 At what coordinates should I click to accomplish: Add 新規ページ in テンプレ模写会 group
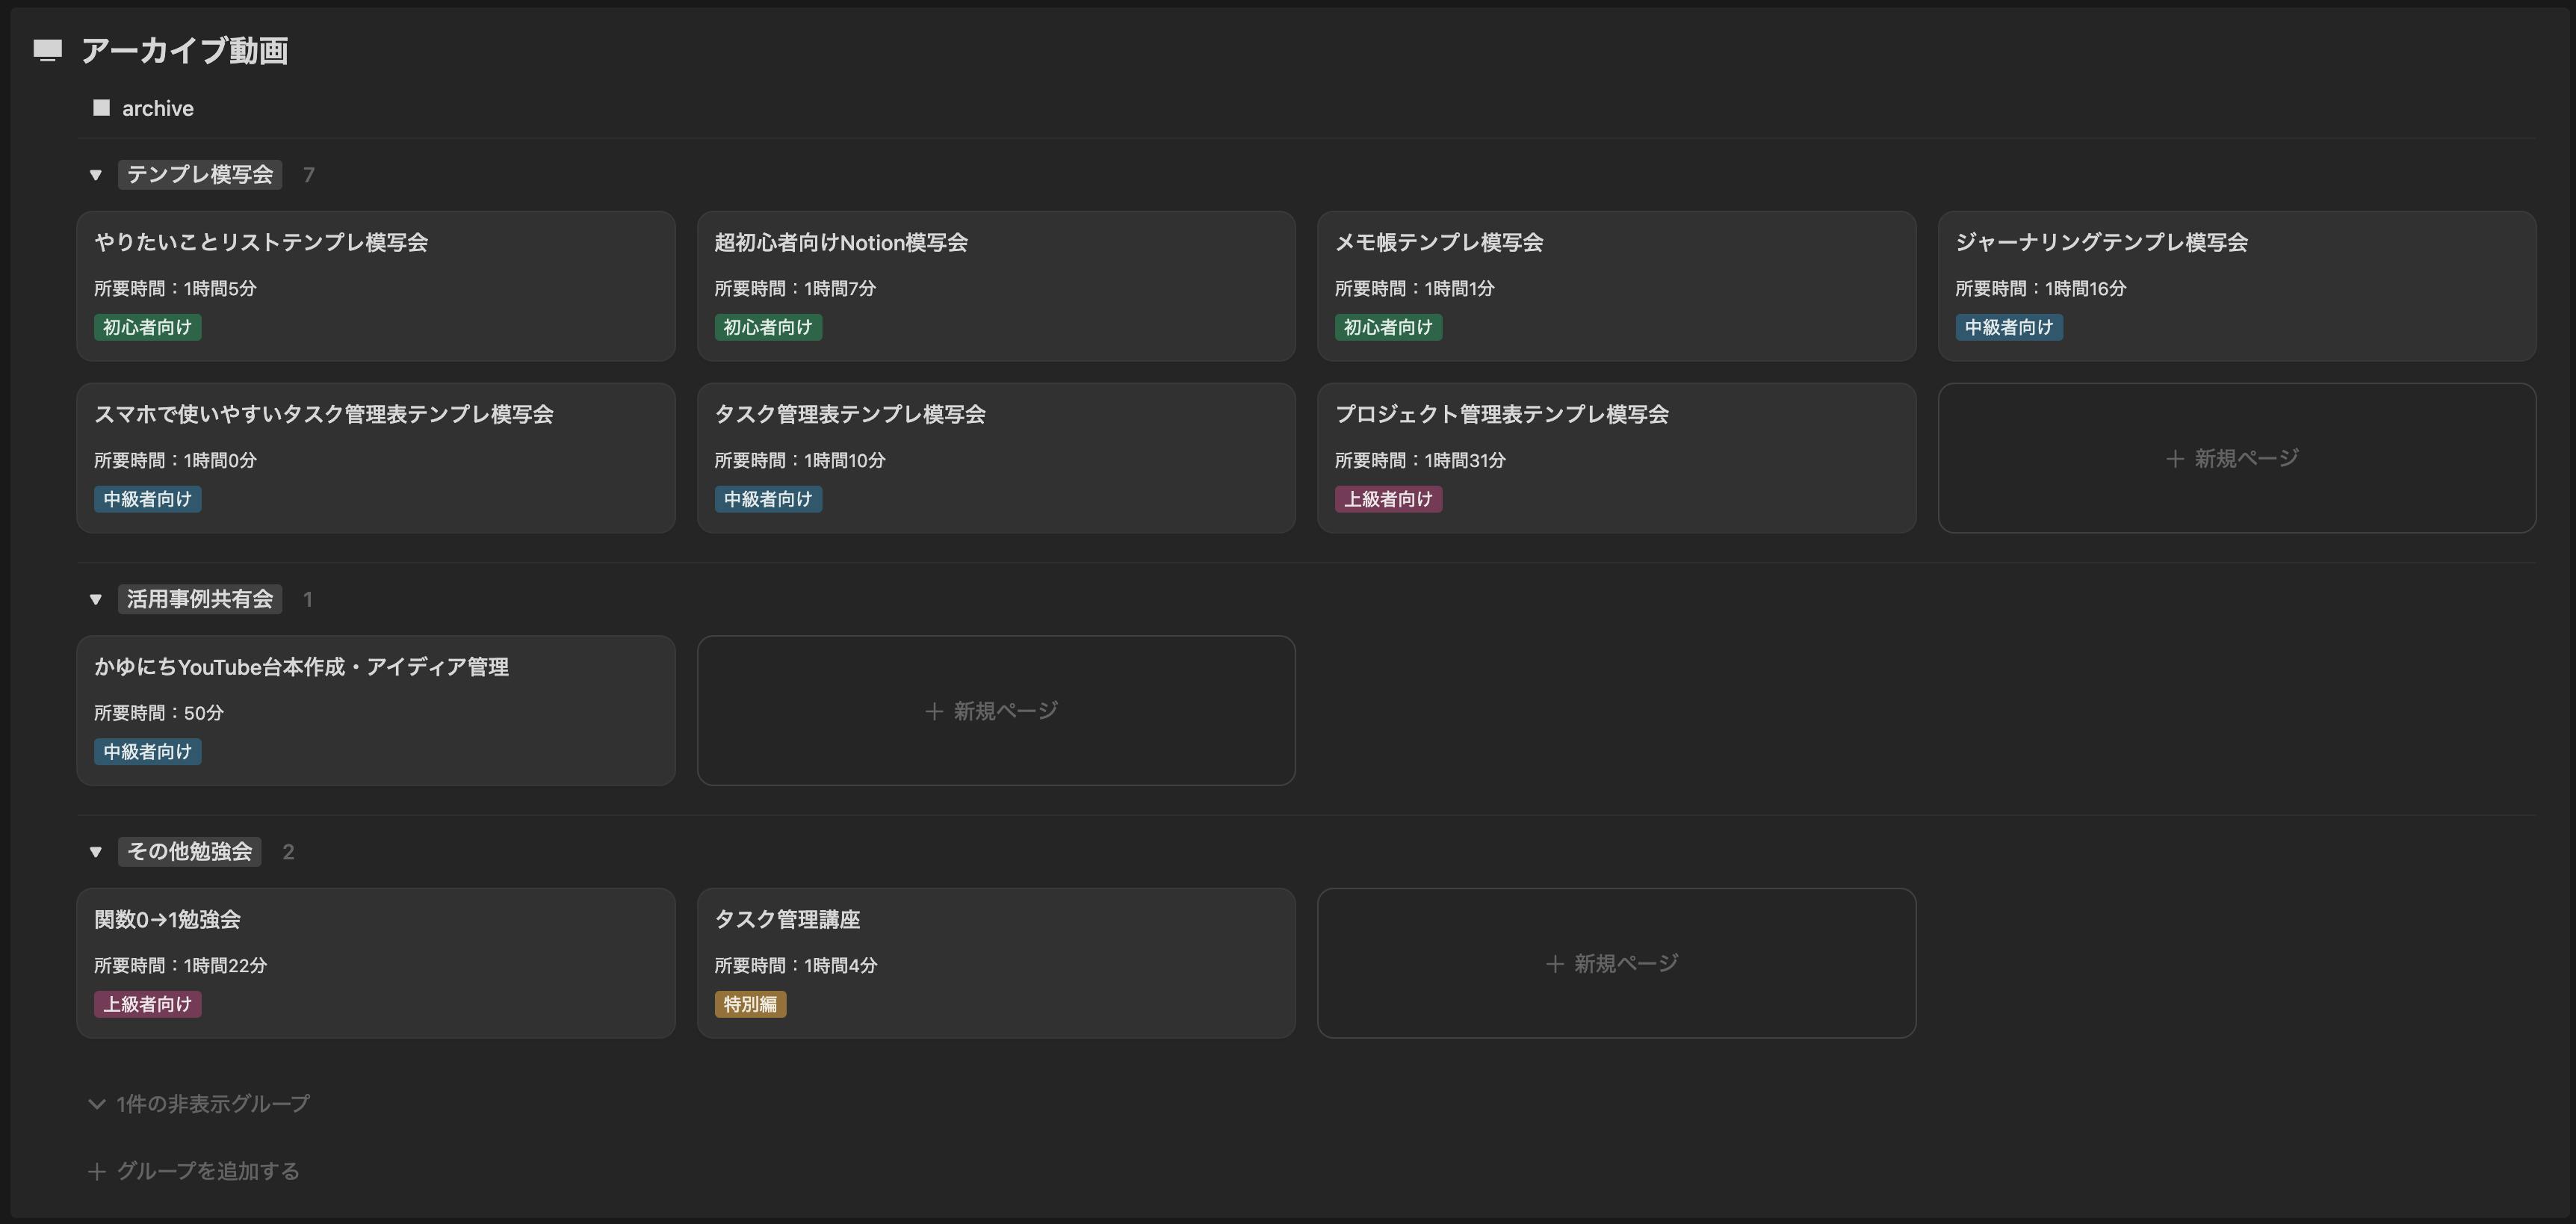(x=2237, y=458)
